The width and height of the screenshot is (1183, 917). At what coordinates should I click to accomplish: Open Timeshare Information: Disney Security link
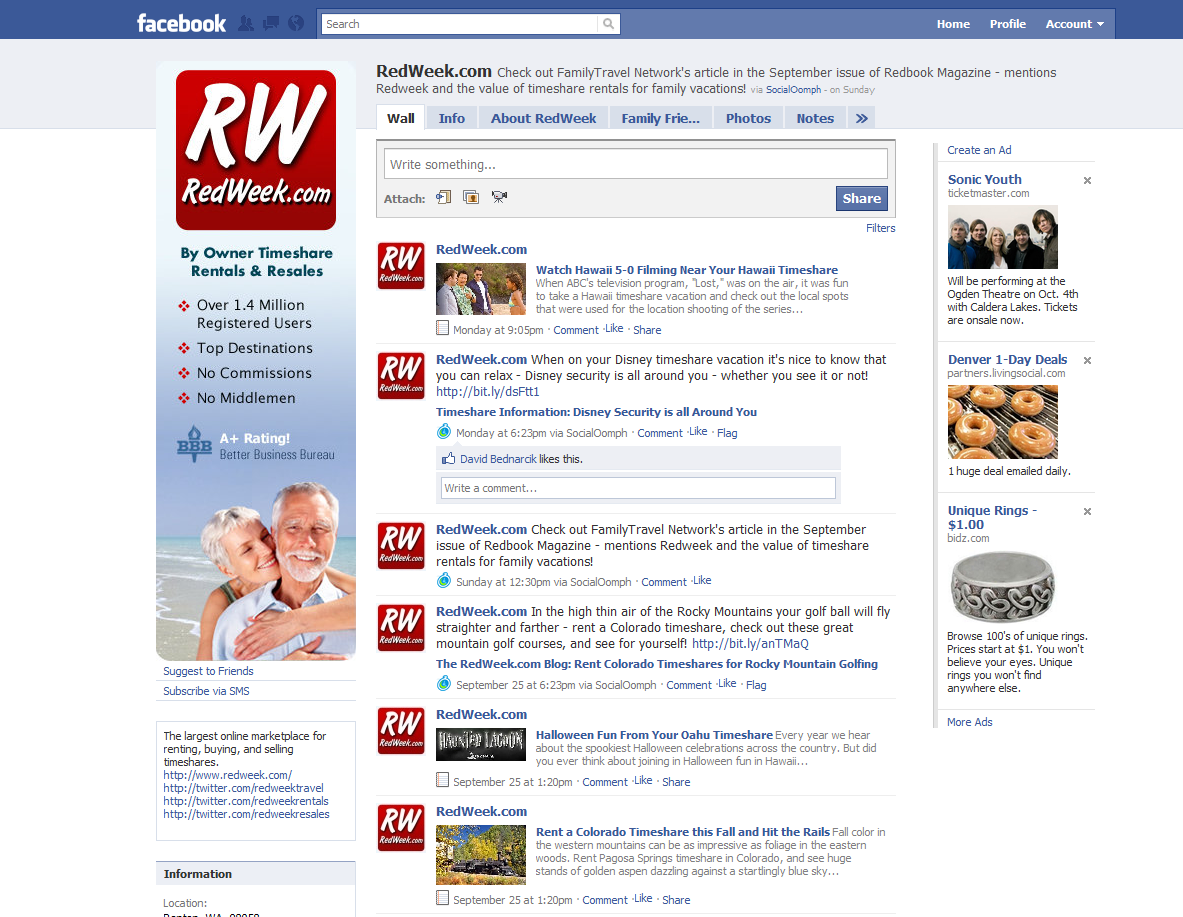pos(596,412)
